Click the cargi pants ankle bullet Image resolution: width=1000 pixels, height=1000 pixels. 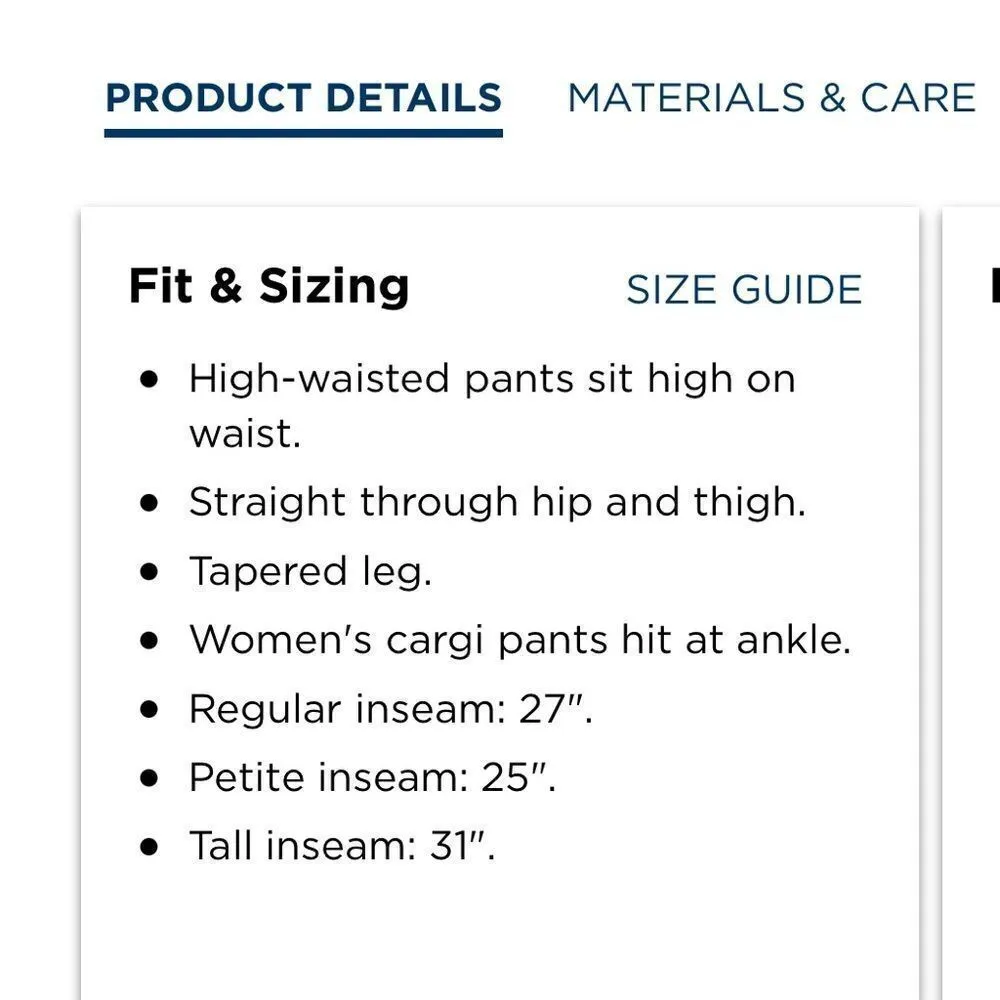(521, 638)
